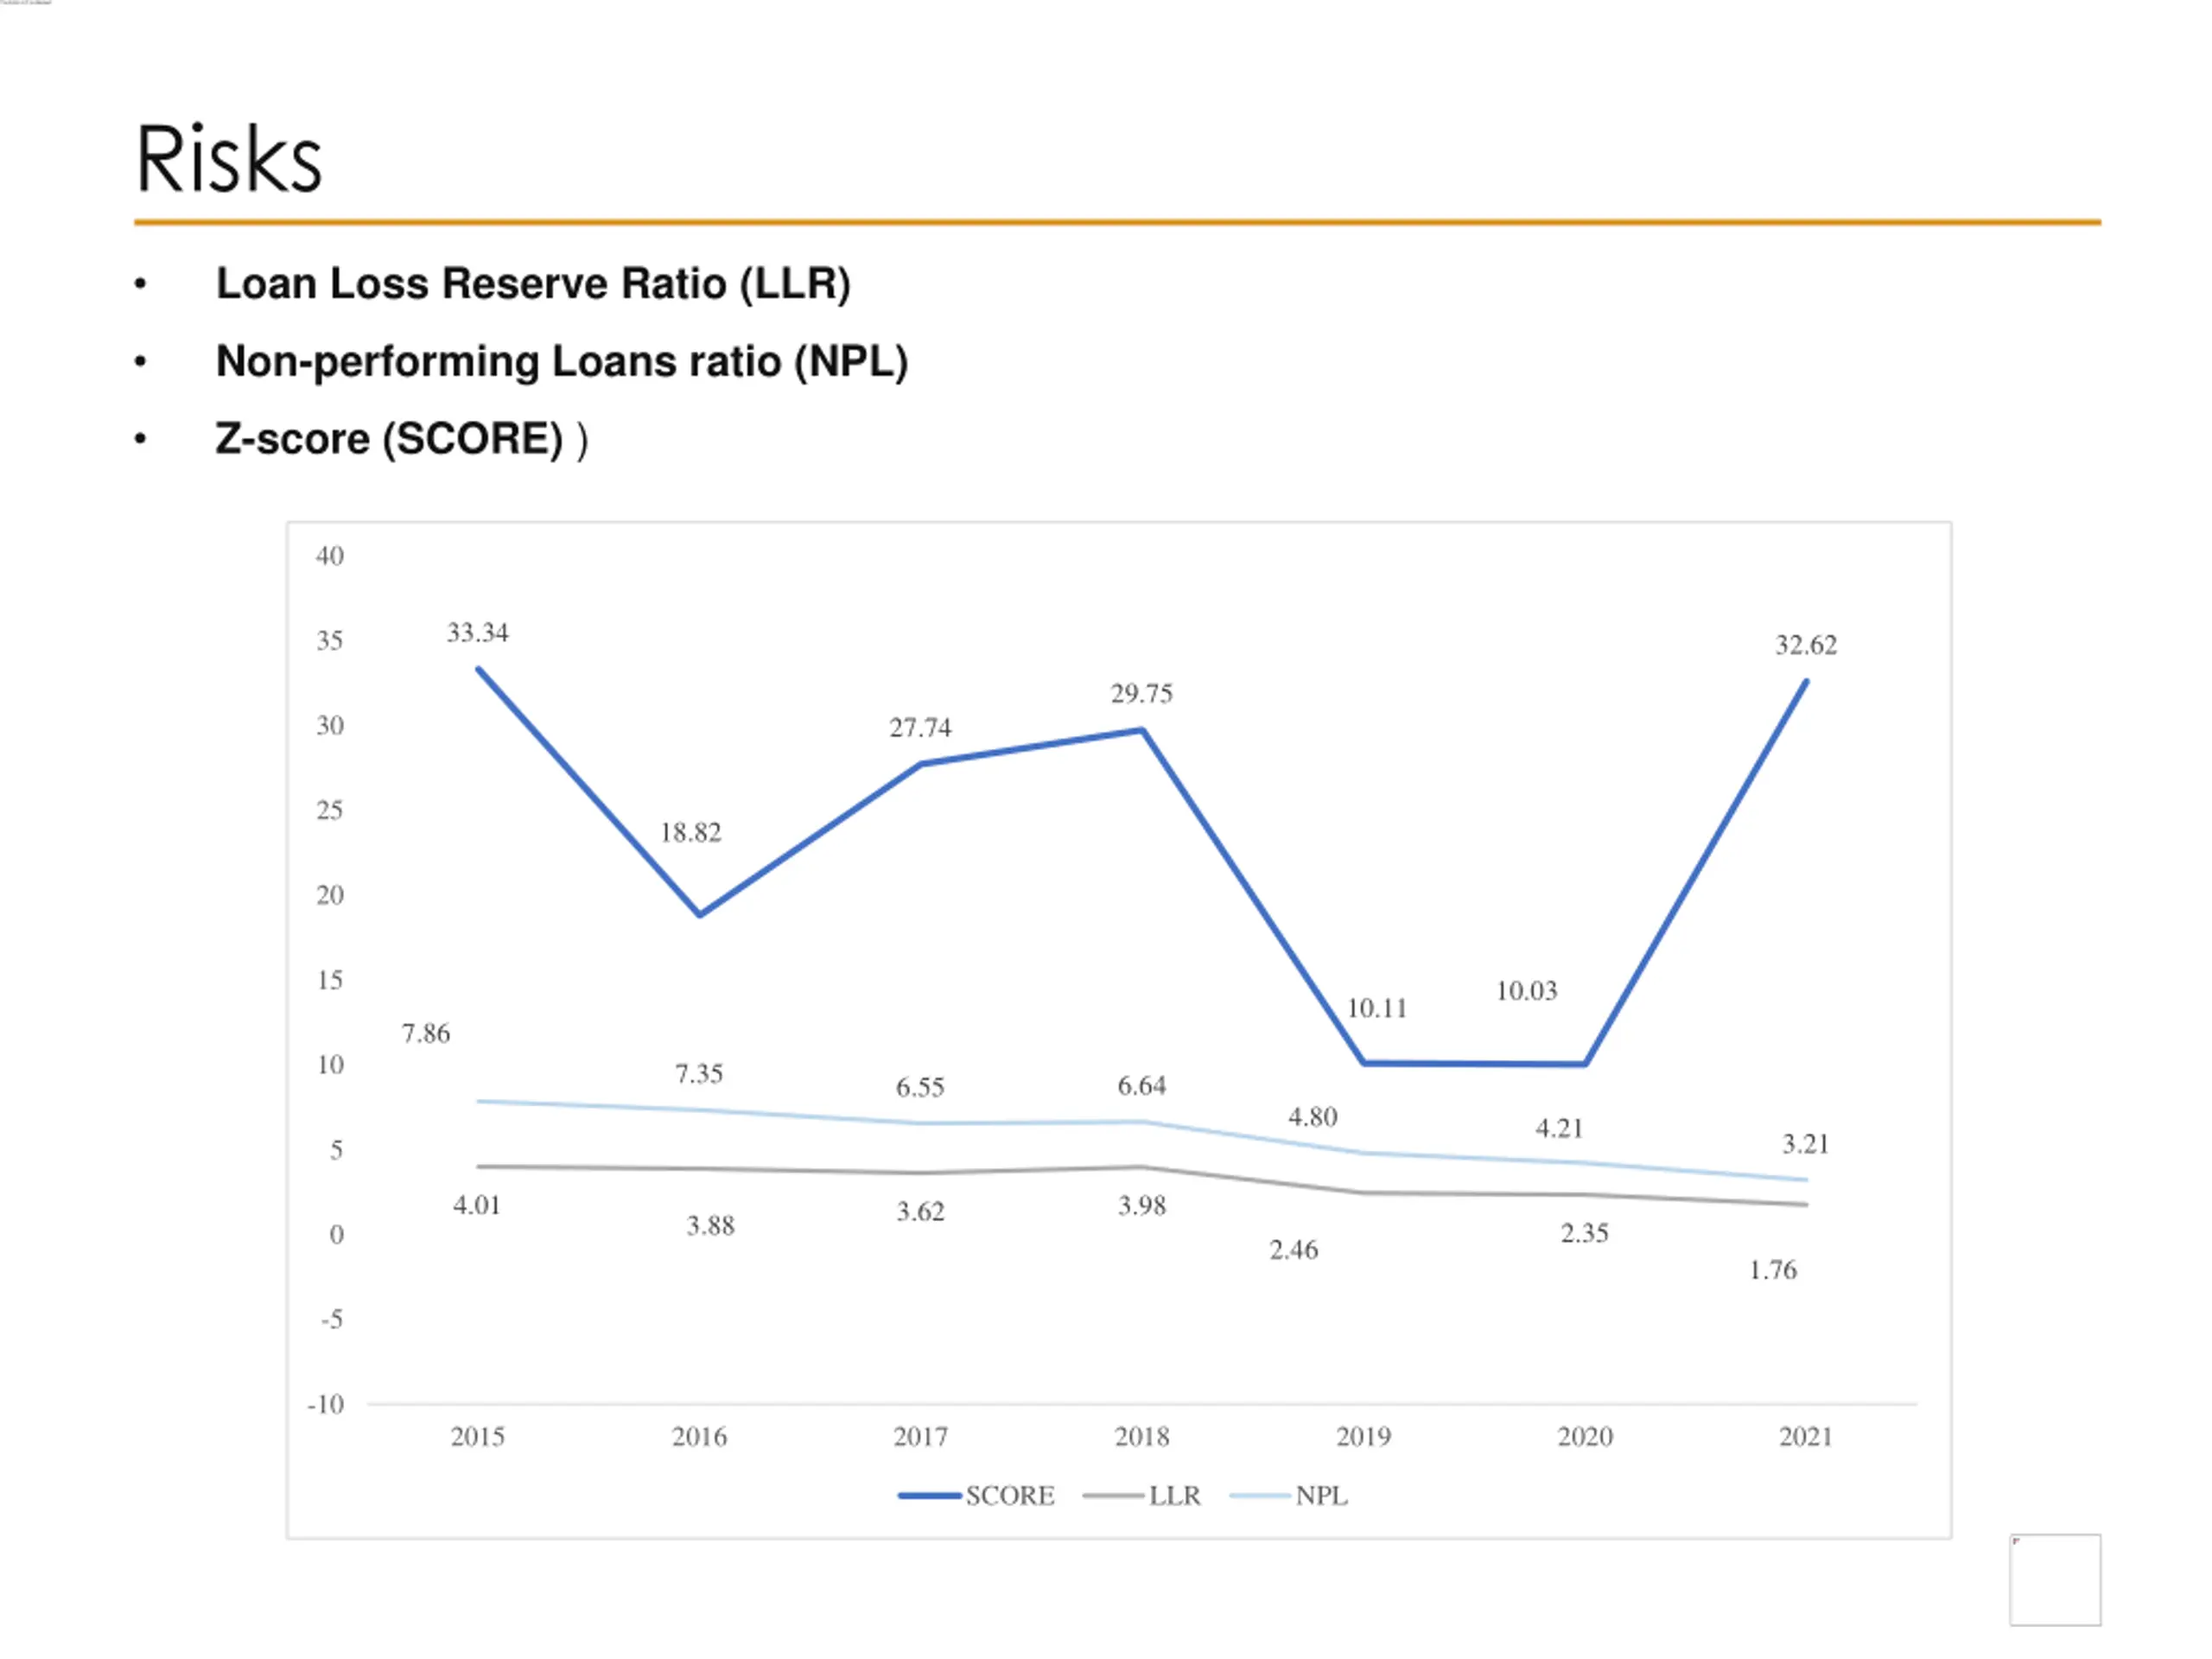Click the orange line under the title
The width and height of the screenshot is (2212, 1659).
[x=1118, y=222]
